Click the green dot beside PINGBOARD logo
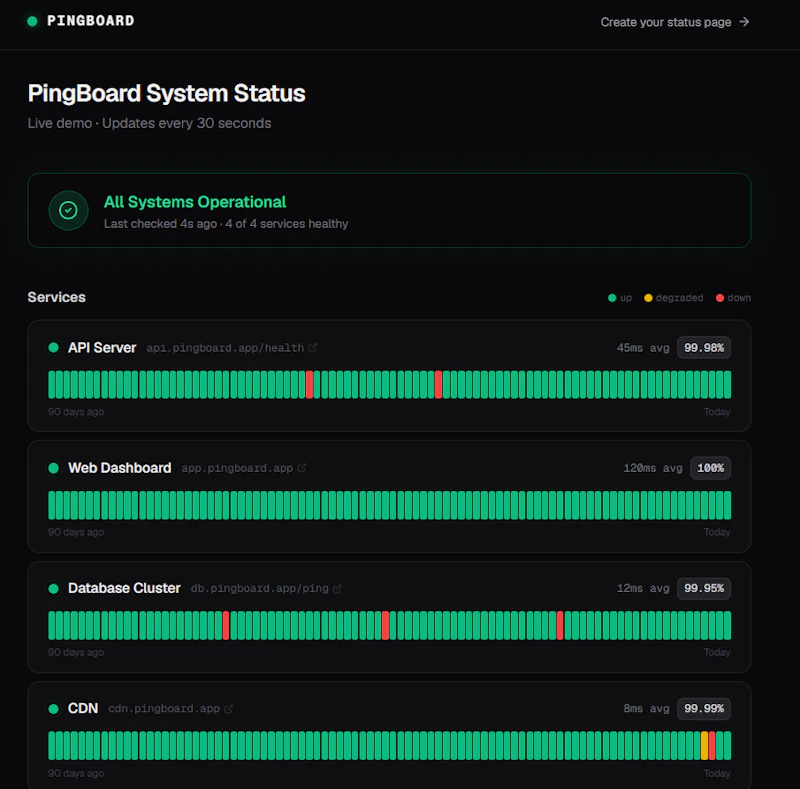 click(32, 21)
